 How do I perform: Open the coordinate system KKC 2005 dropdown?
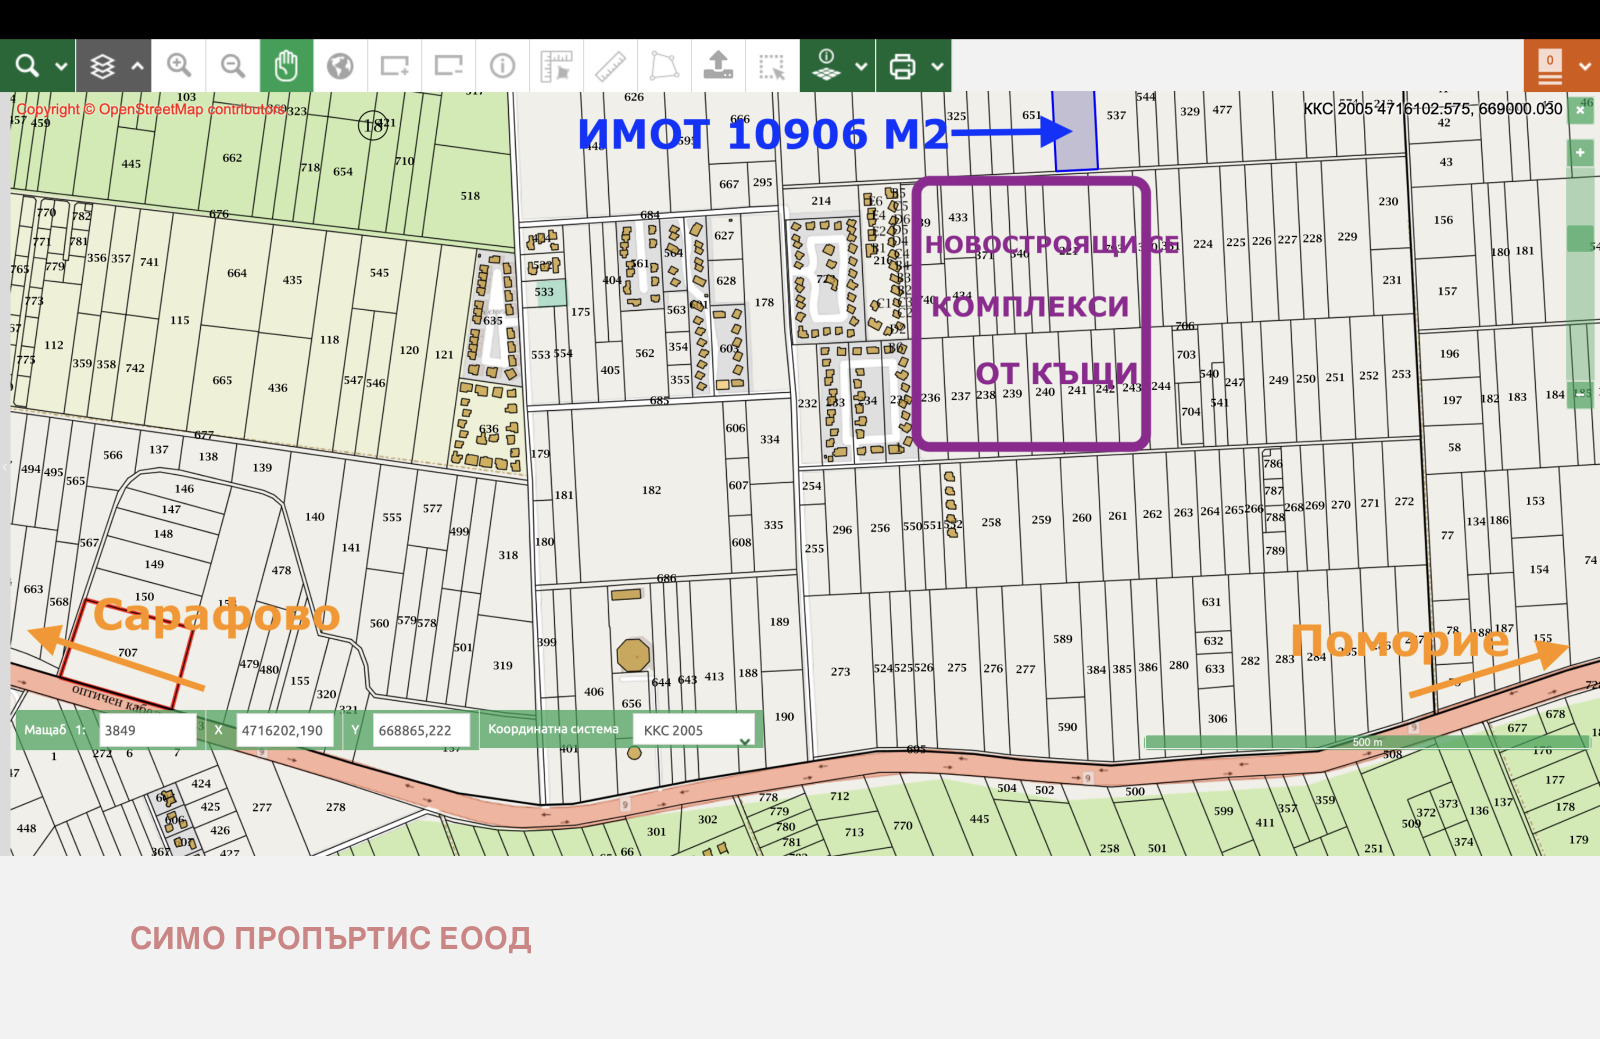[696, 730]
